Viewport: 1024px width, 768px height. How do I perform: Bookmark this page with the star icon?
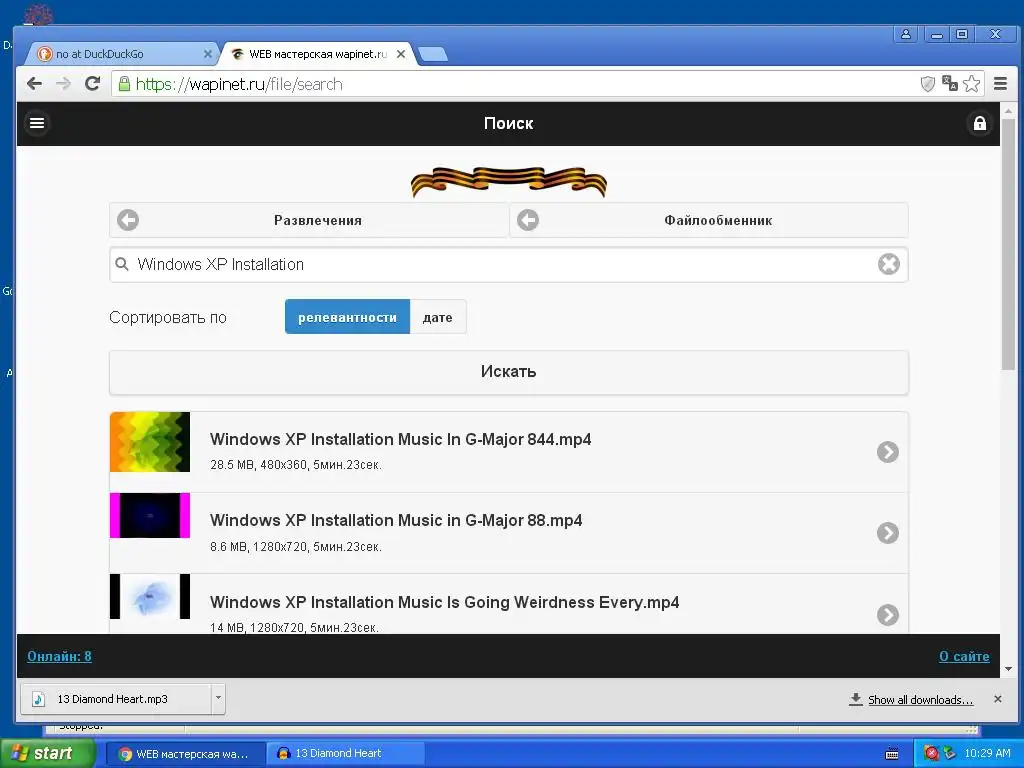pos(972,84)
